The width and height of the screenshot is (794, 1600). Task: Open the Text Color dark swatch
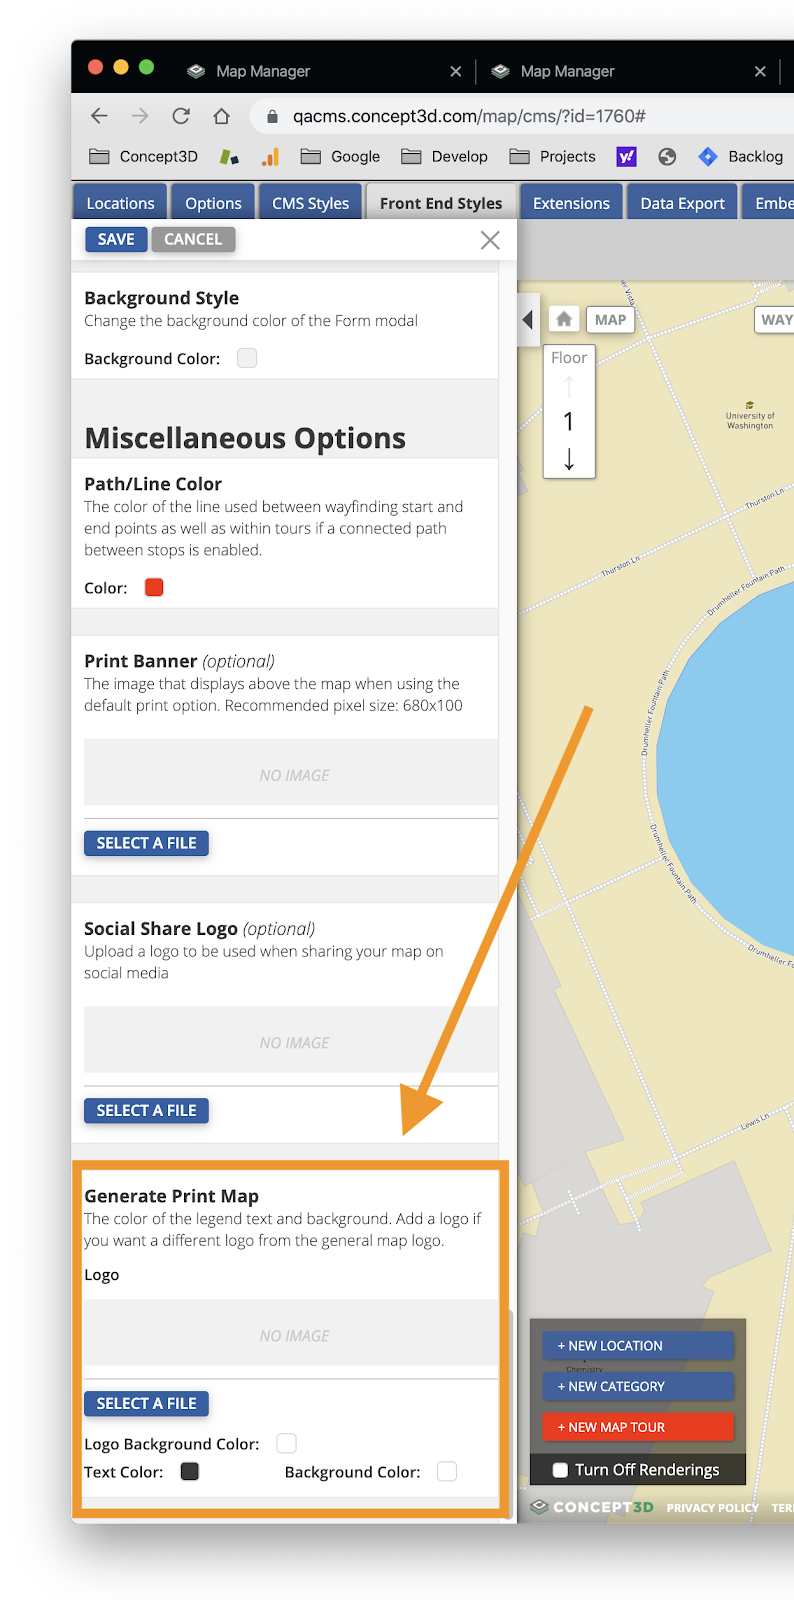189,1471
